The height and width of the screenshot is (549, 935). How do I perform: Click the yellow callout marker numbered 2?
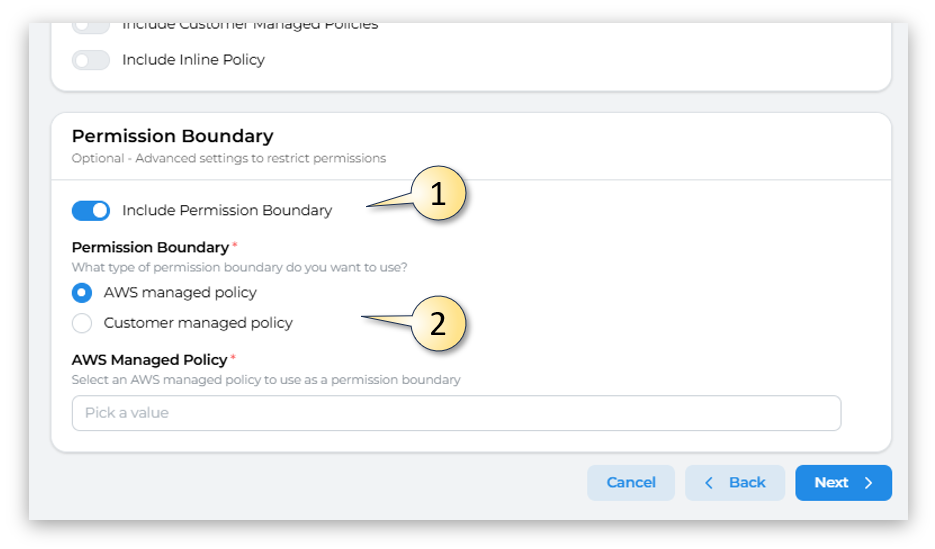point(438,324)
